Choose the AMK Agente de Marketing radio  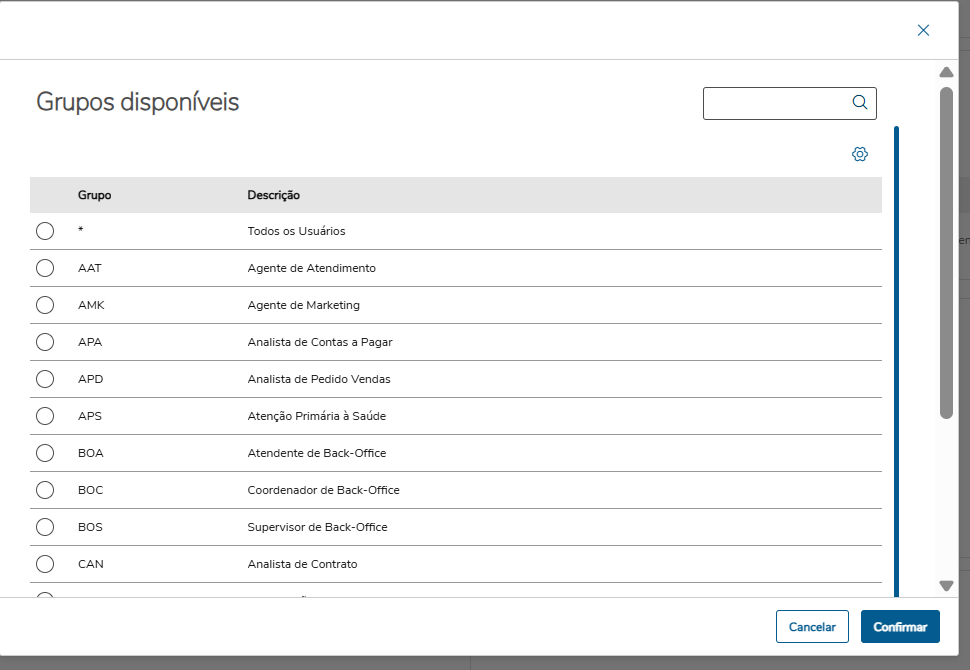(45, 305)
